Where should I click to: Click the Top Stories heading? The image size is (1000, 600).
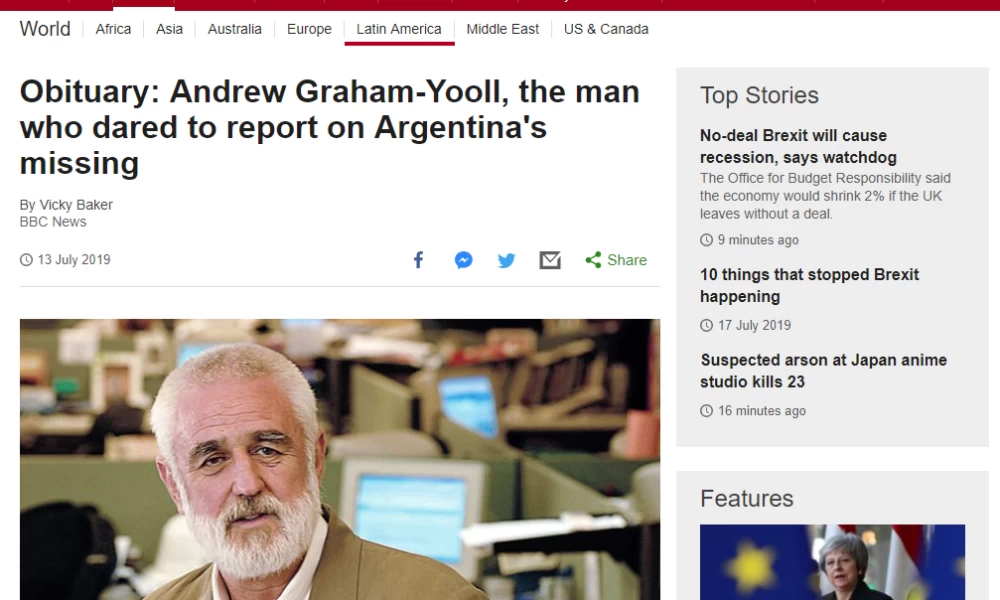click(x=759, y=95)
